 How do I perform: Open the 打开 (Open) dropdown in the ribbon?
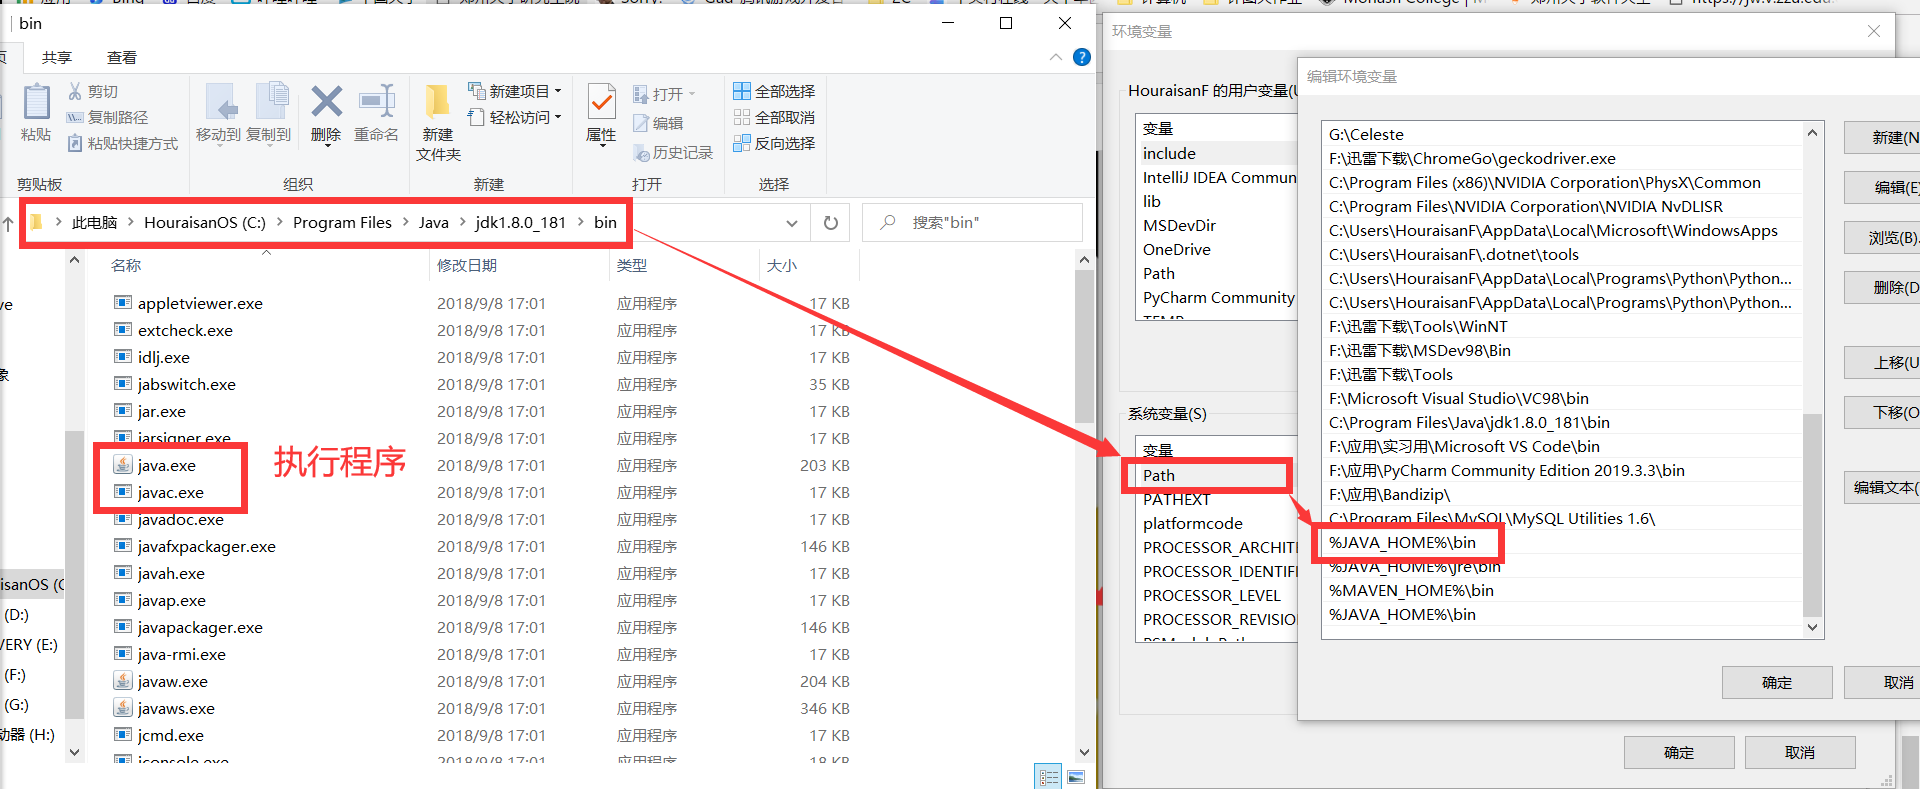[664, 95]
